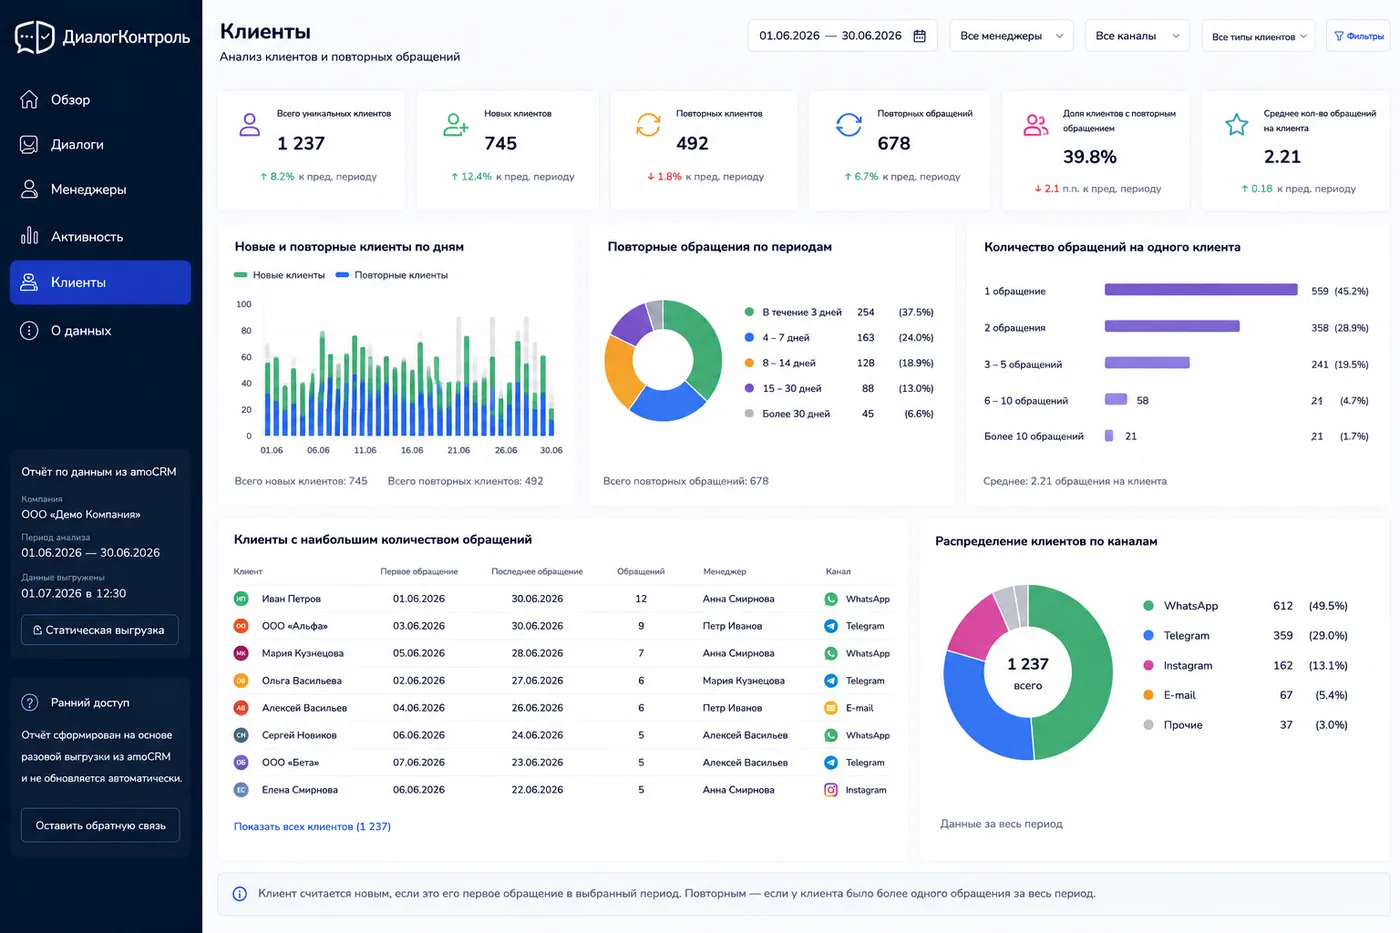The height and width of the screenshot is (933, 1400).
Task: Open the Все каналы dropdown
Action: tap(1137, 36)
